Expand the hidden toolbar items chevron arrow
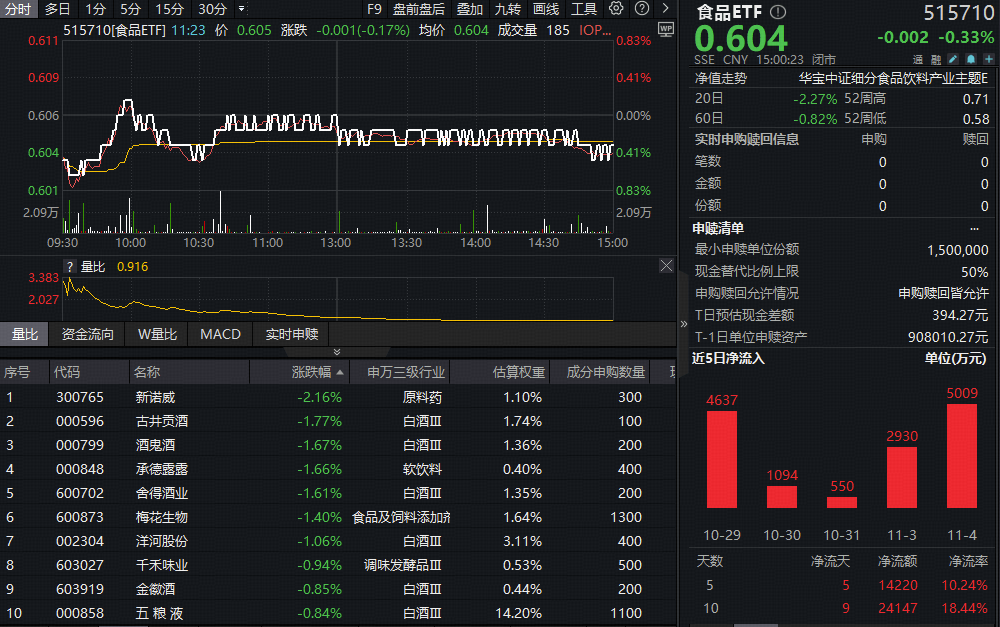This screenshot has height=627, width=1000. [x=666, y=9]
